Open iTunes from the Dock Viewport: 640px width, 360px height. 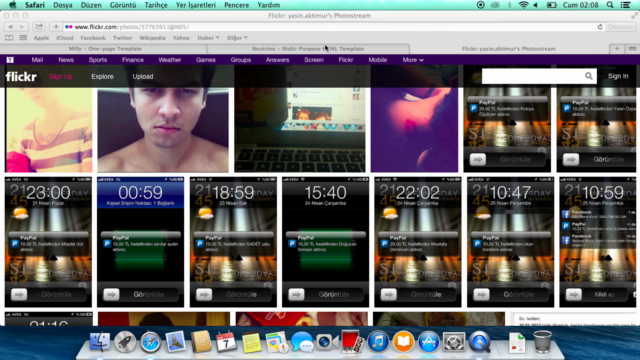point(378,341)
